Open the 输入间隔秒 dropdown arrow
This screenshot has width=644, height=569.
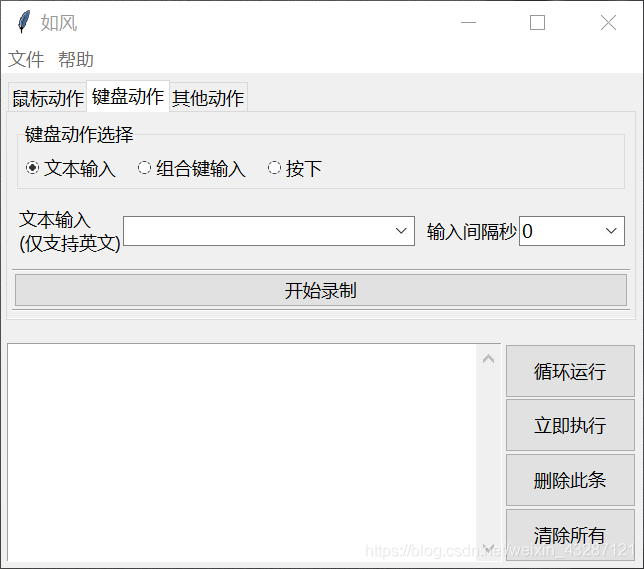pos(611,231)
